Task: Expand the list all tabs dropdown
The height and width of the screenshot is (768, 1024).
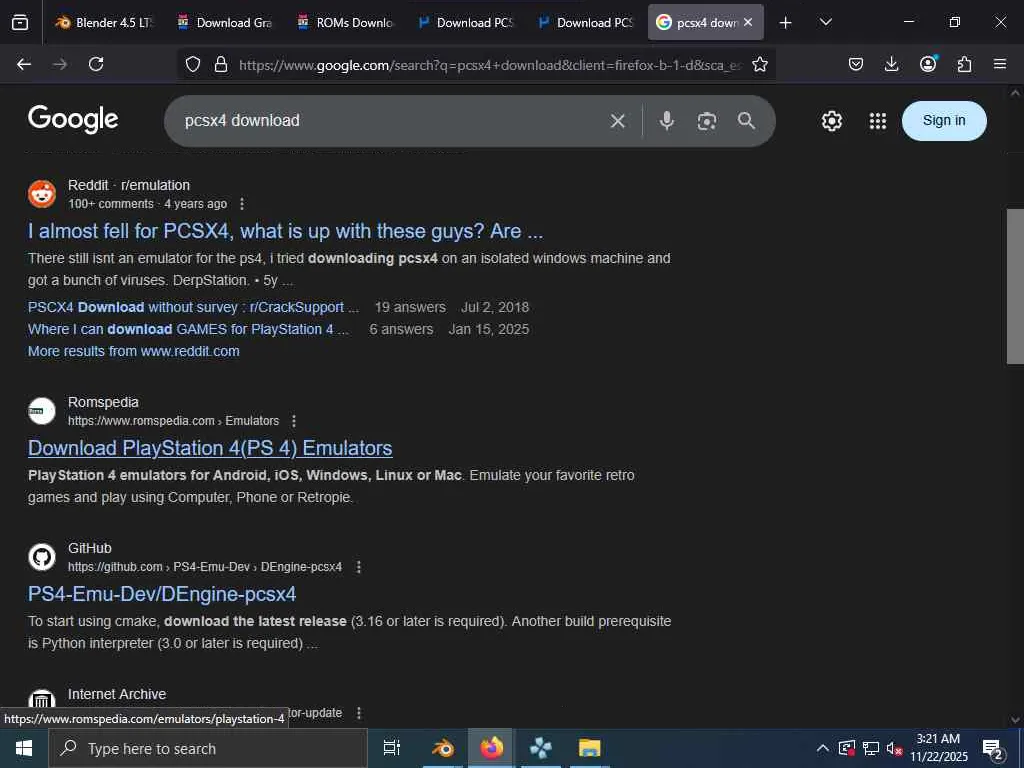Action: [x=825, y=22]
